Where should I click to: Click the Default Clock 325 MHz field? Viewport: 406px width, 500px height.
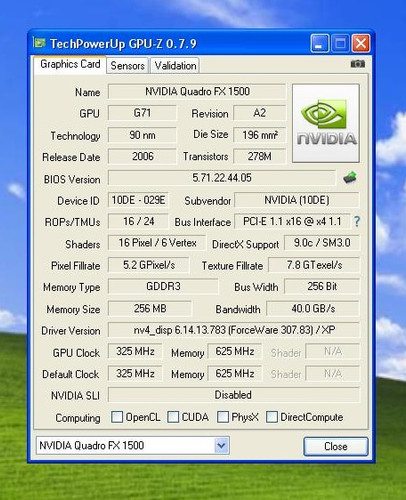click(x=135, y=373)
